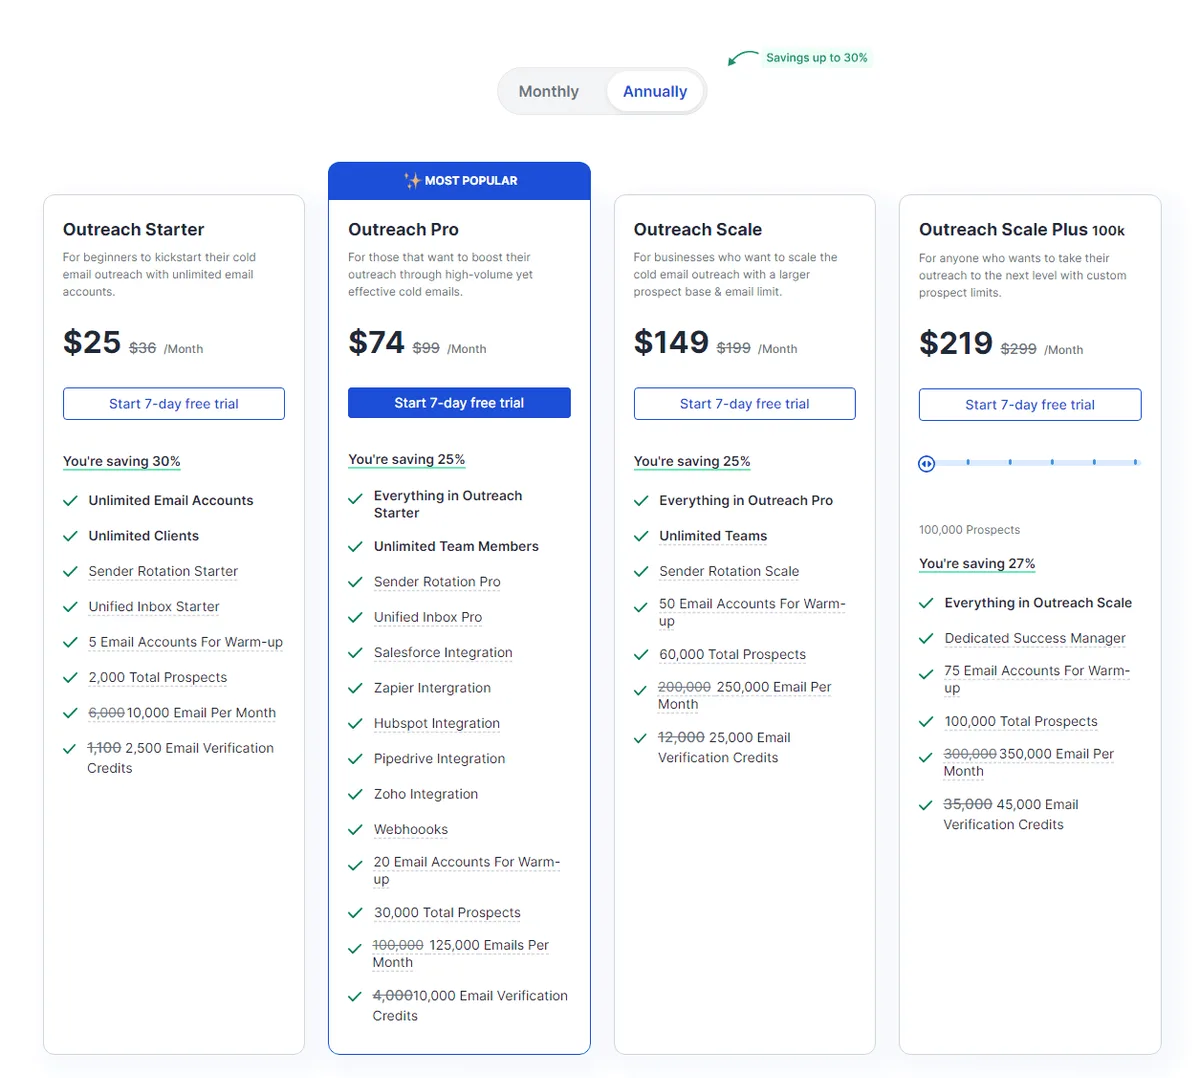Click the checkmark next to Zapier Intergration
Screen dimensions: 1200x1078
[356, 688]
